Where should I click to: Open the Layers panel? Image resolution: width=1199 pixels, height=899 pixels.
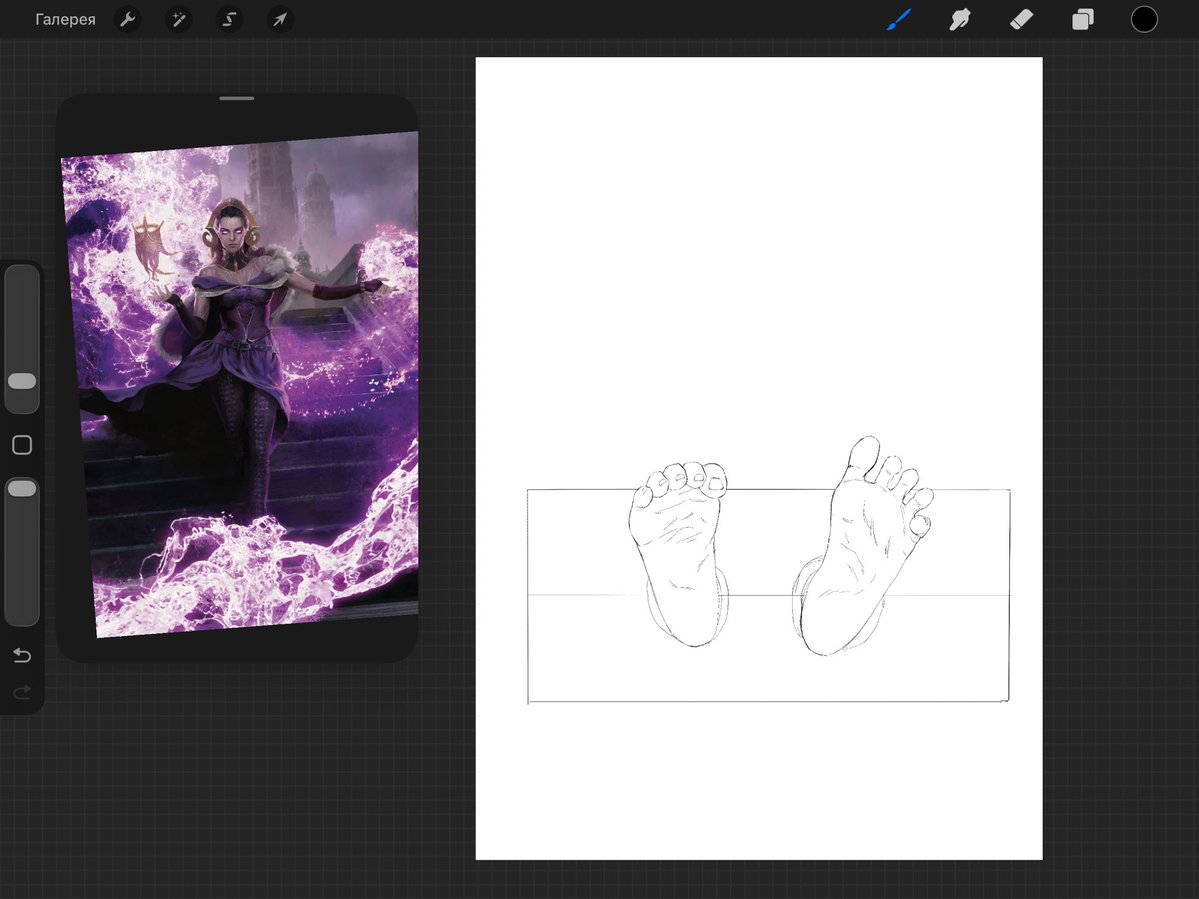[x=1082, y=19]
